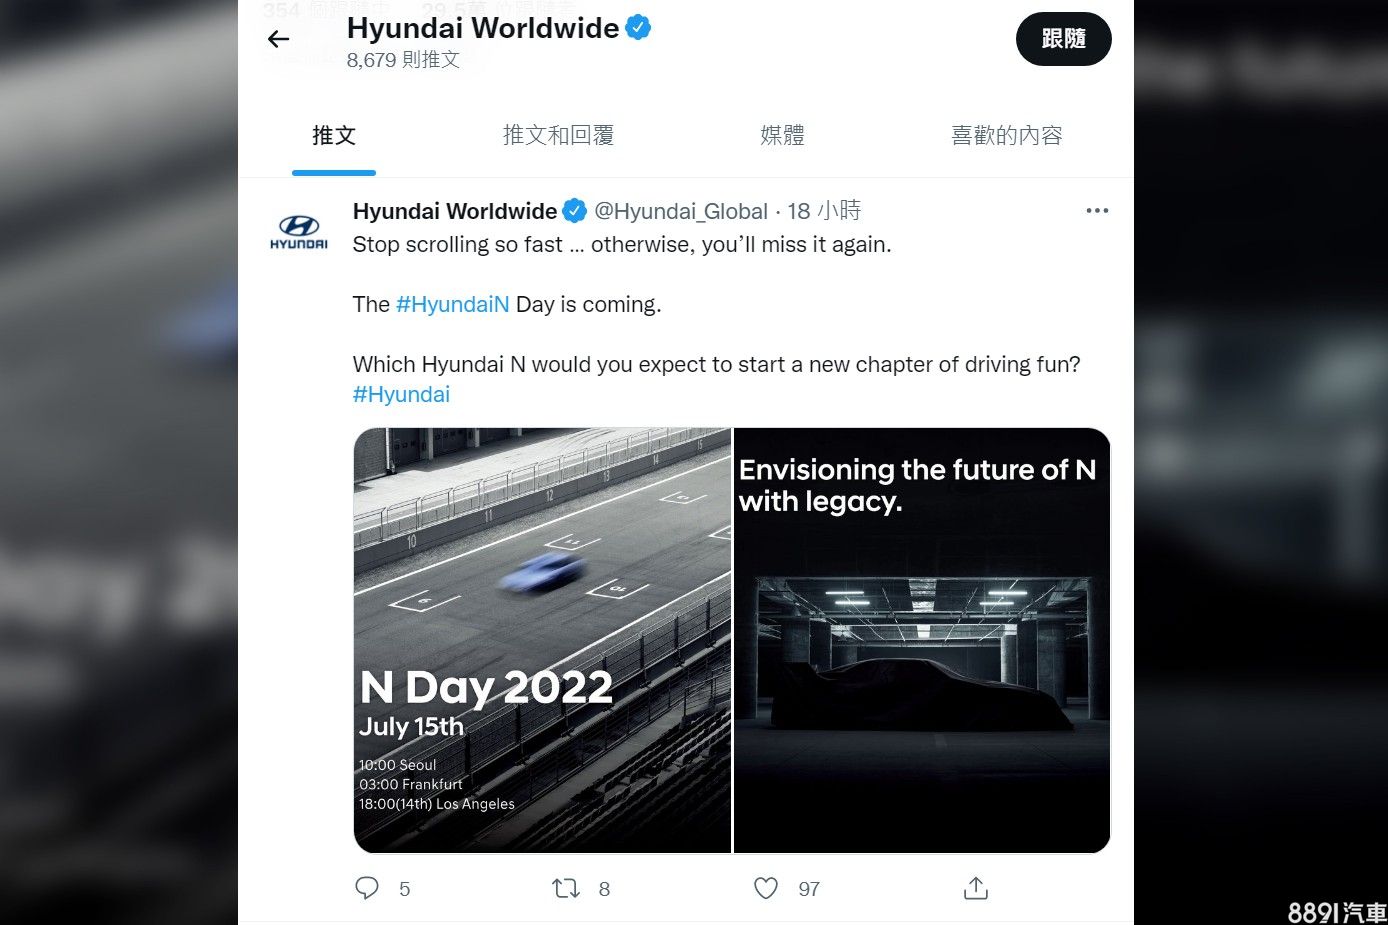Image resolution: width=1388 pixels, height=925 pixels.
Task: Open the three-dot more options menu
Action: coord(1097,211)
